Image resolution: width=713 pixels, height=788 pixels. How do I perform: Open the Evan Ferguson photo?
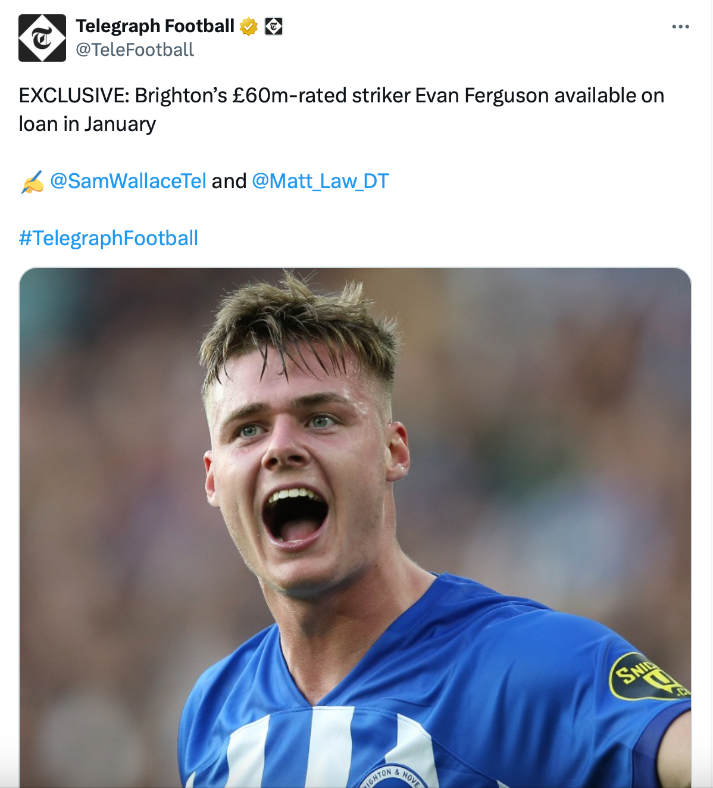355,528
